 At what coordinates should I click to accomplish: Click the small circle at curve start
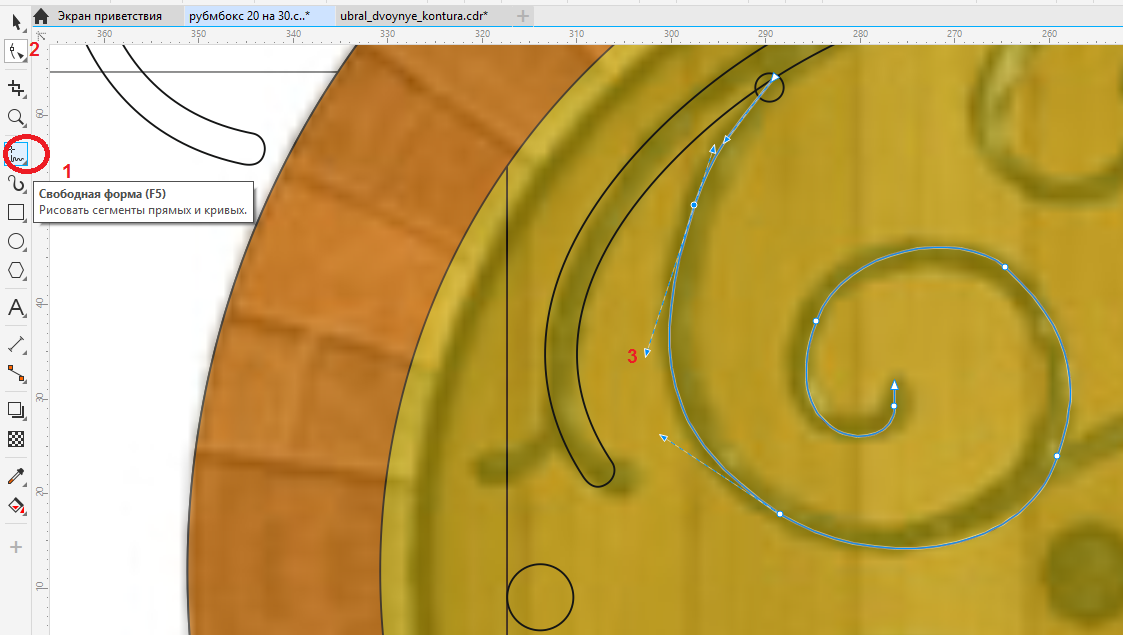coord(770,87)
